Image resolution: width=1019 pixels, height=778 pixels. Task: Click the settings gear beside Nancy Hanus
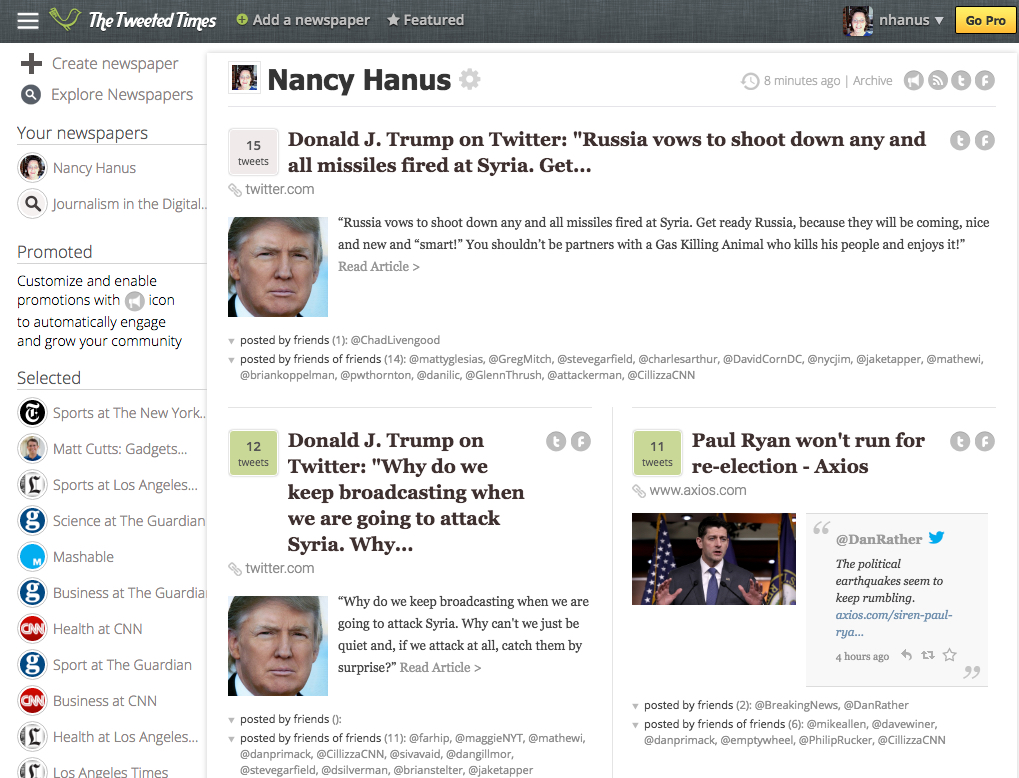(469, 80)
